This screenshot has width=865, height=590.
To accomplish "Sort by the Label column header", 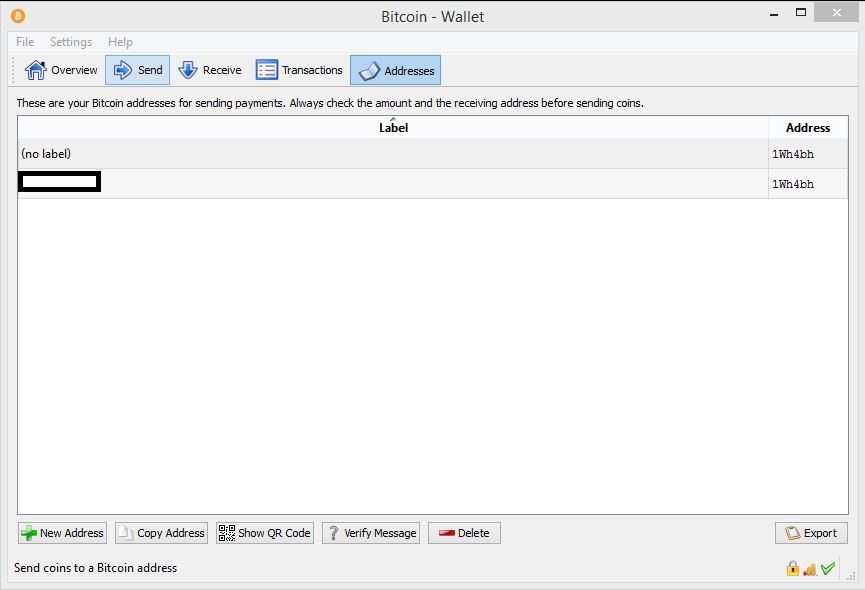I will [393, 127].
